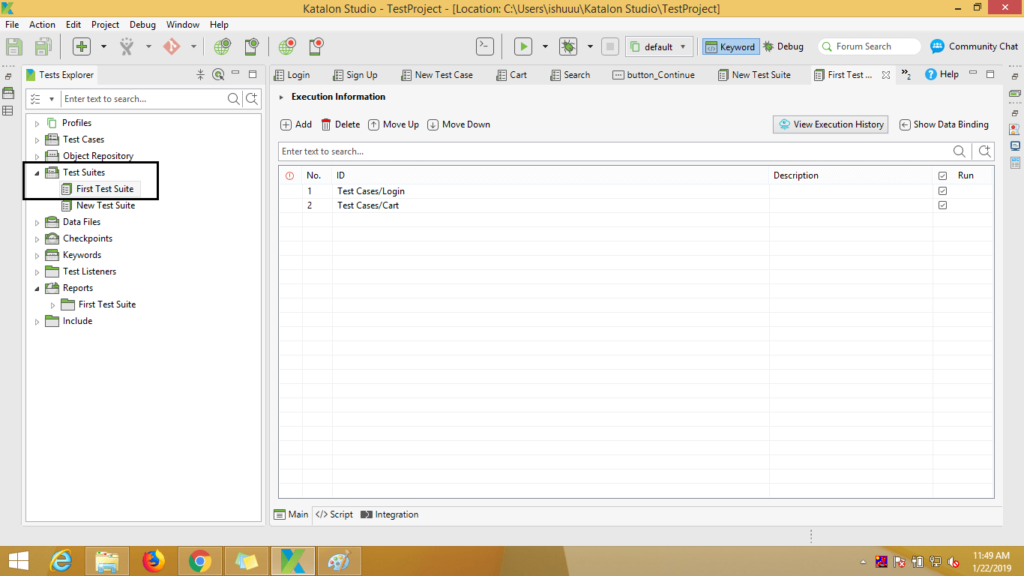The height and width of the screenshot is (576, 1024).
Task: Open Katalon Studio taskbar icon
Action: tap(293, 561)
